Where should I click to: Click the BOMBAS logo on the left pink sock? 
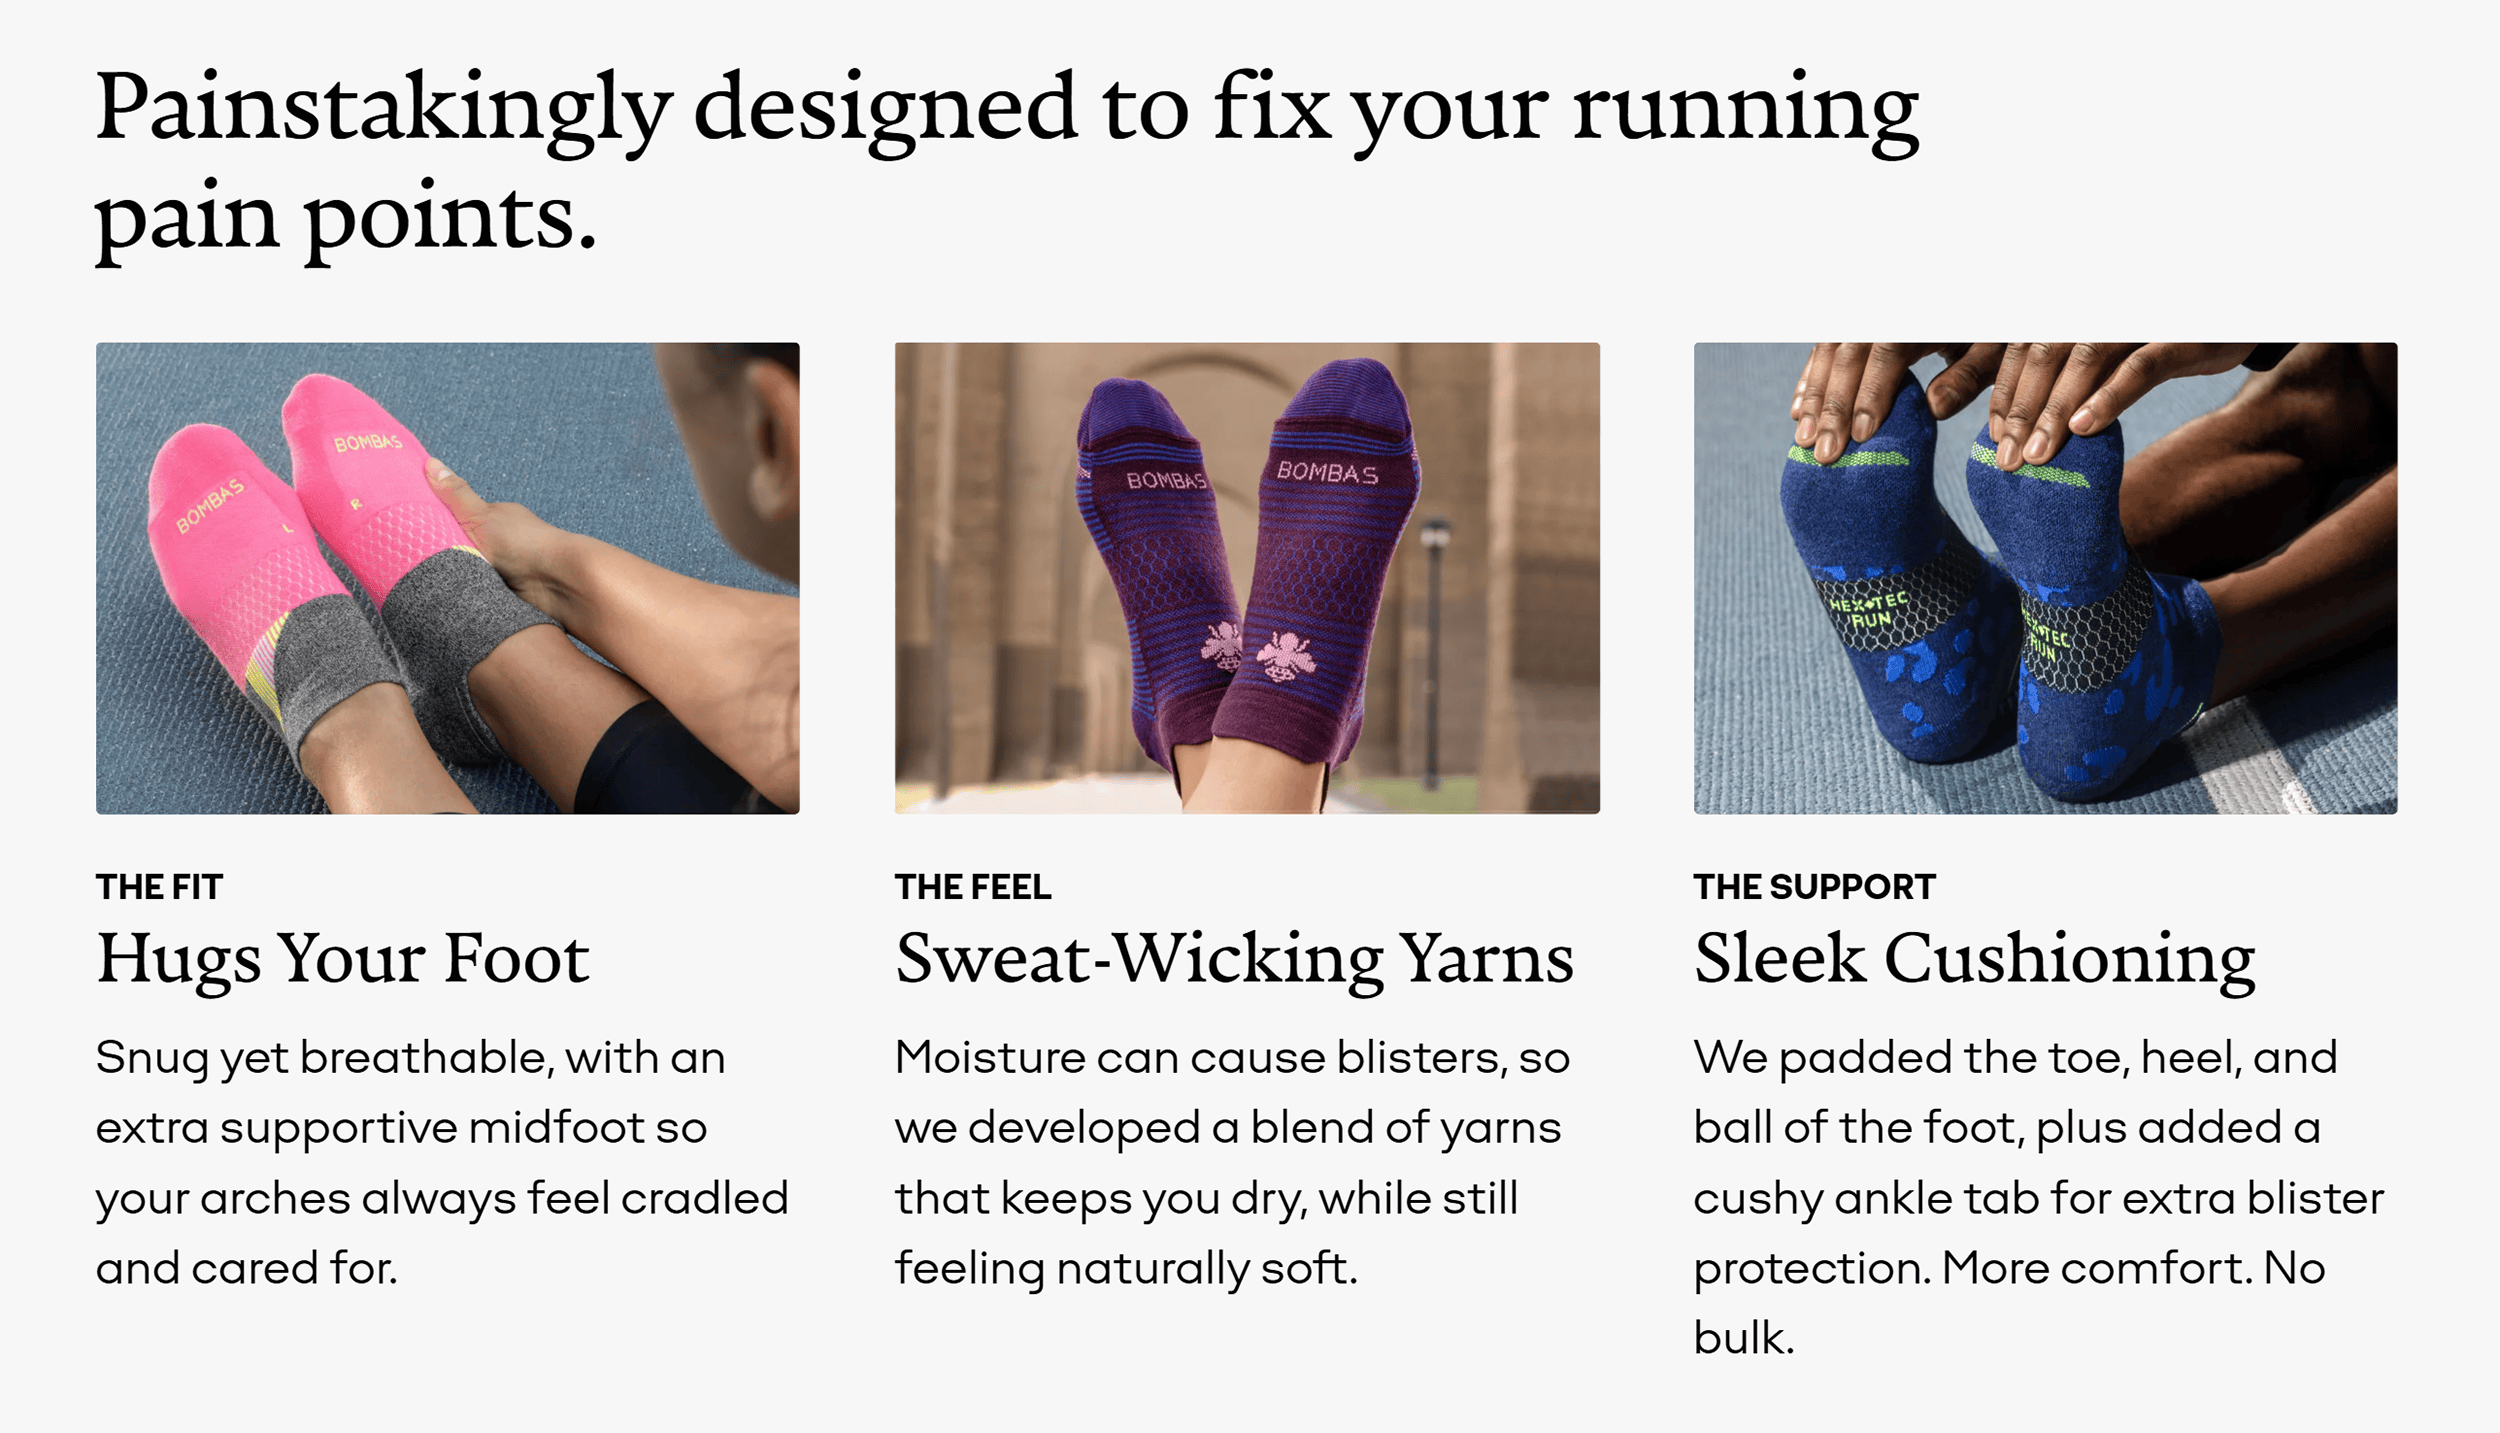(x=210, y=505)
